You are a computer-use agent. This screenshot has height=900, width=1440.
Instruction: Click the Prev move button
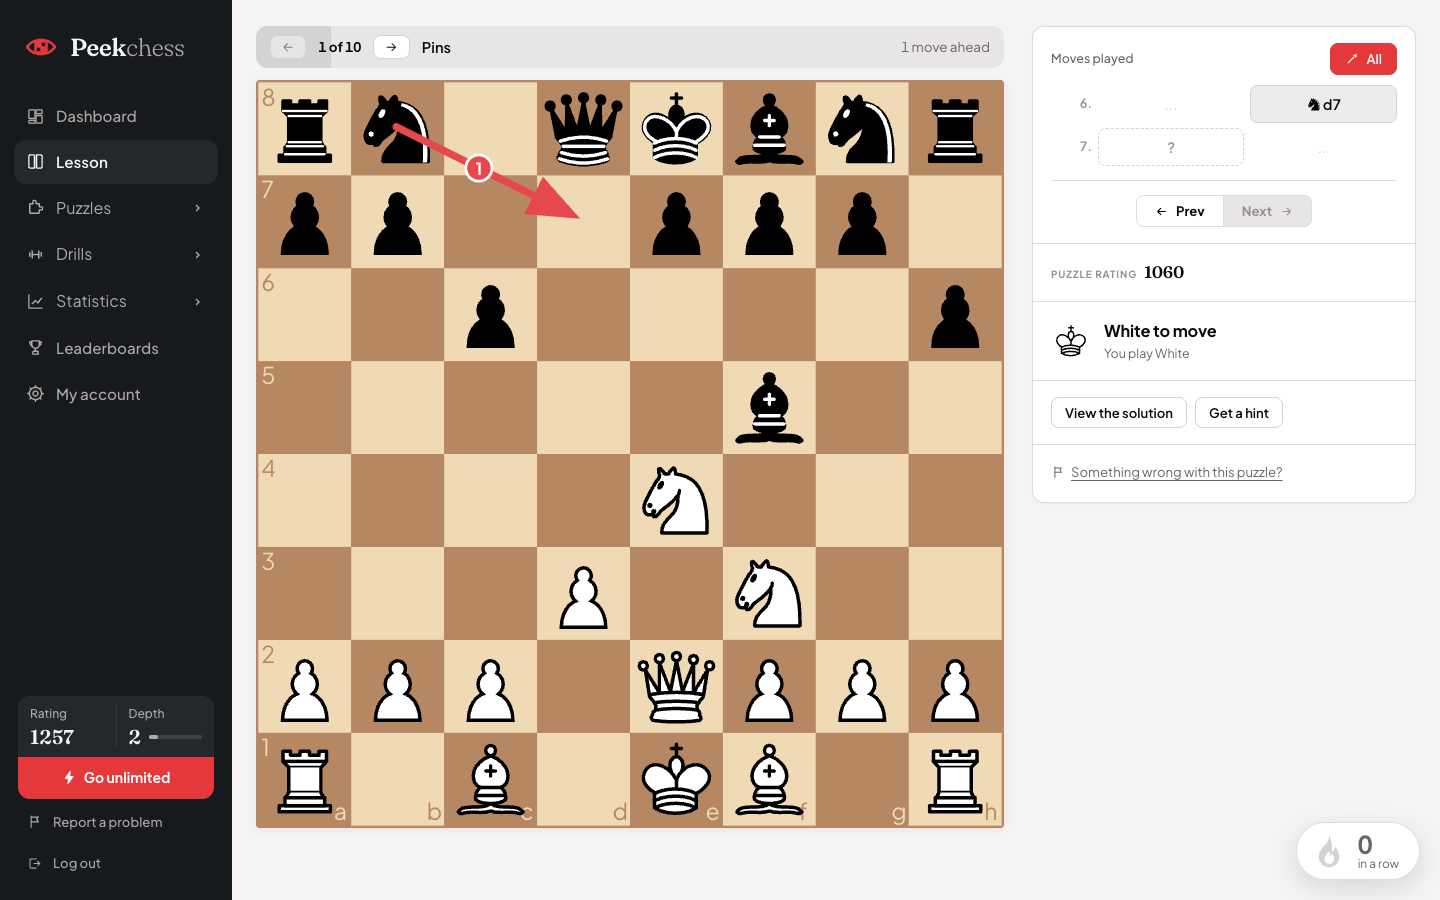point(1180,211)
